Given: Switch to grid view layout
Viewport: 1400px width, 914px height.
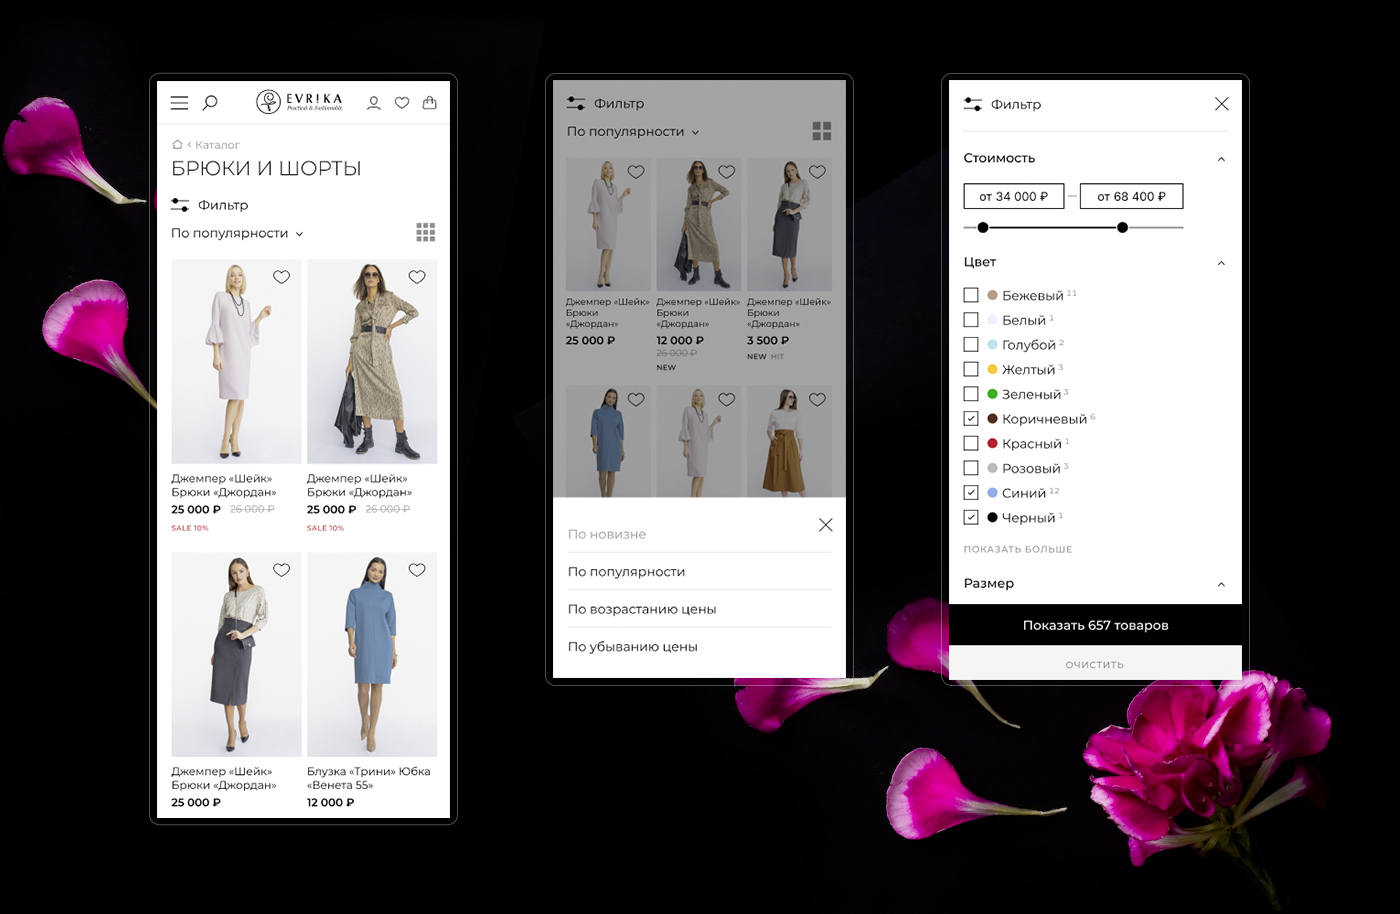Looking at the screenshot, I should [x=426, y=232].
